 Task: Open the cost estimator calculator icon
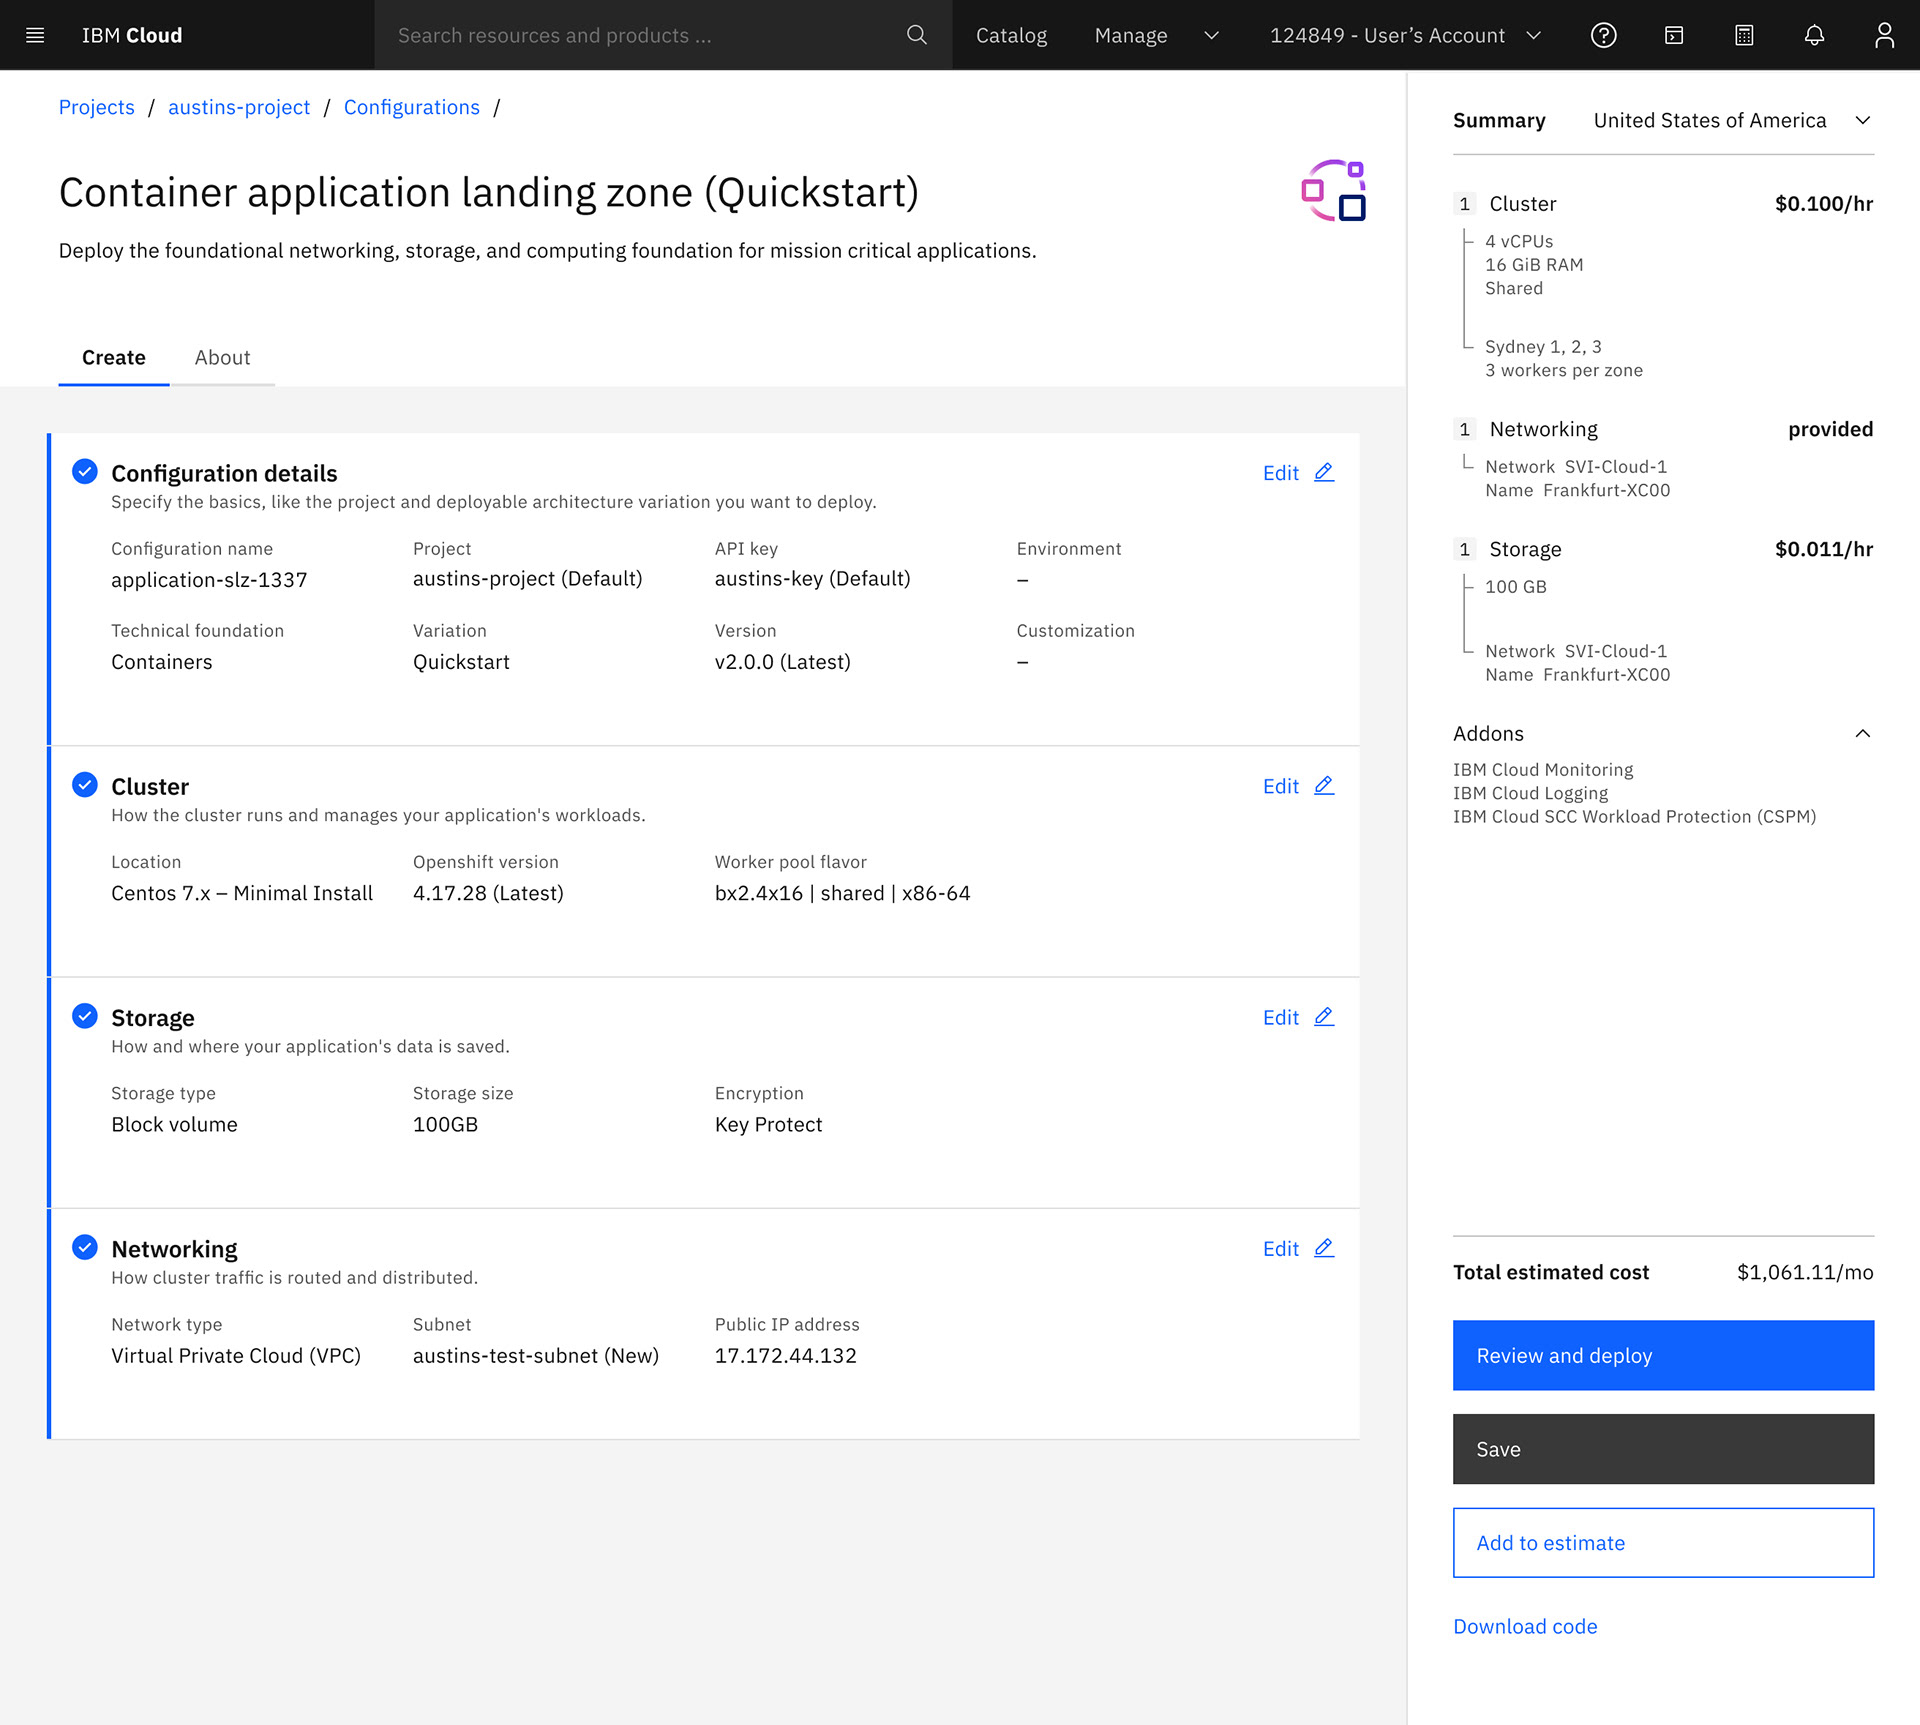click(1744, 35)
